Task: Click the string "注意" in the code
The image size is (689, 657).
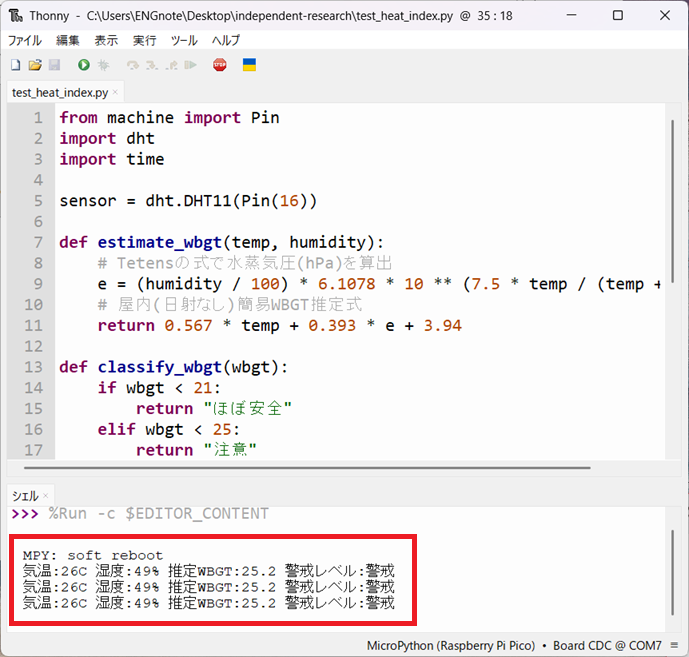Action: tap(230, 450)
